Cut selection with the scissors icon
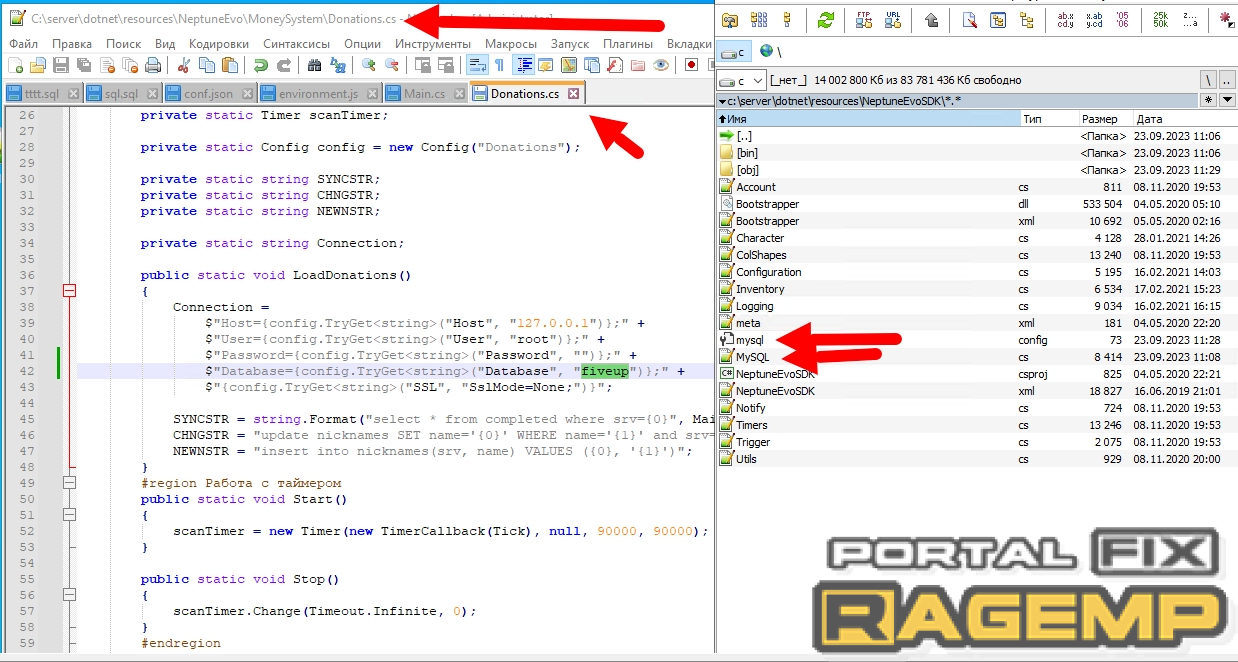1238x662 pixels. [x=183, y=65]
